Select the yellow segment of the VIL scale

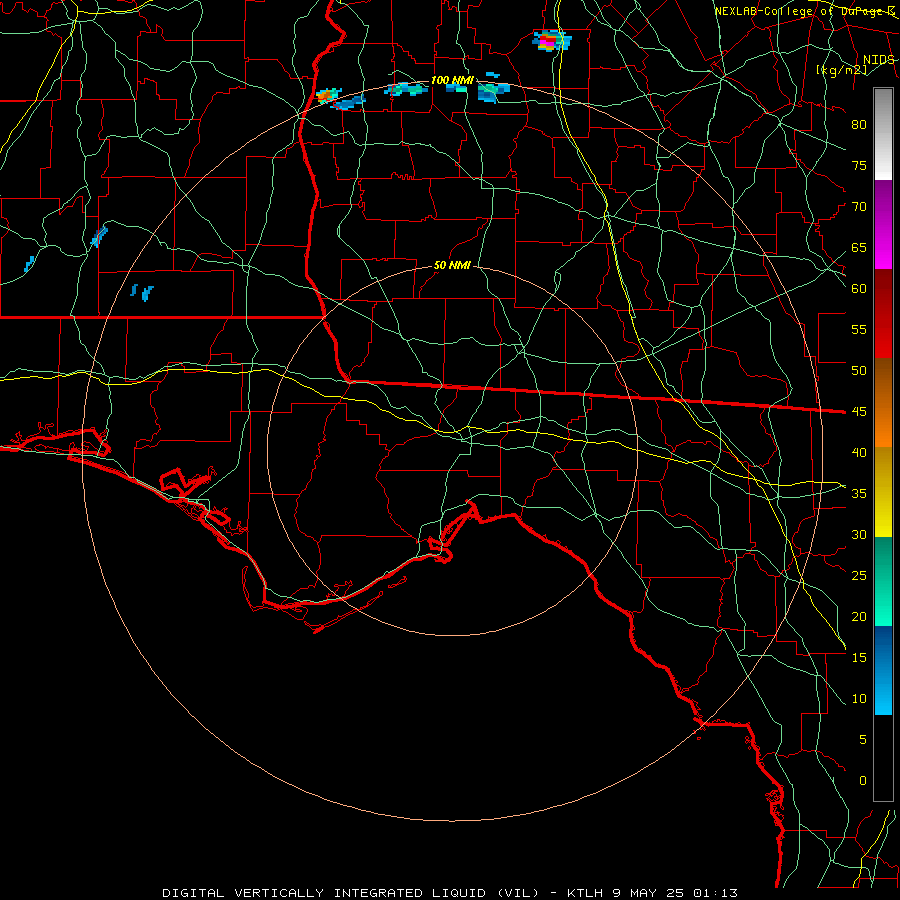(x=883, y=492)
